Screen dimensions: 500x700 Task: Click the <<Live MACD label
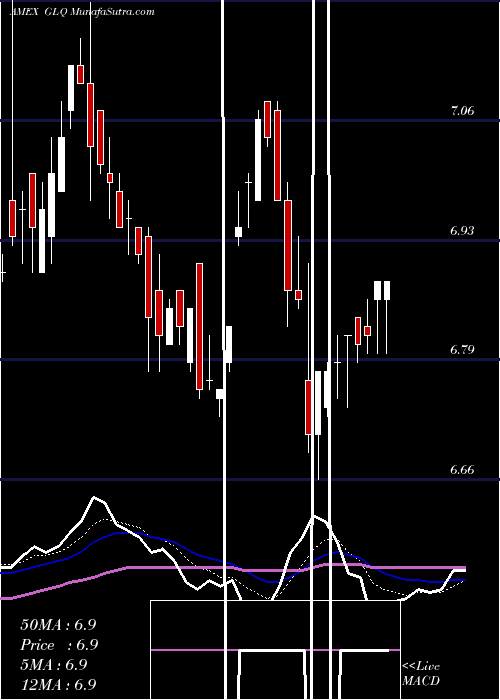pyautogui.click(x=421, y=674)
